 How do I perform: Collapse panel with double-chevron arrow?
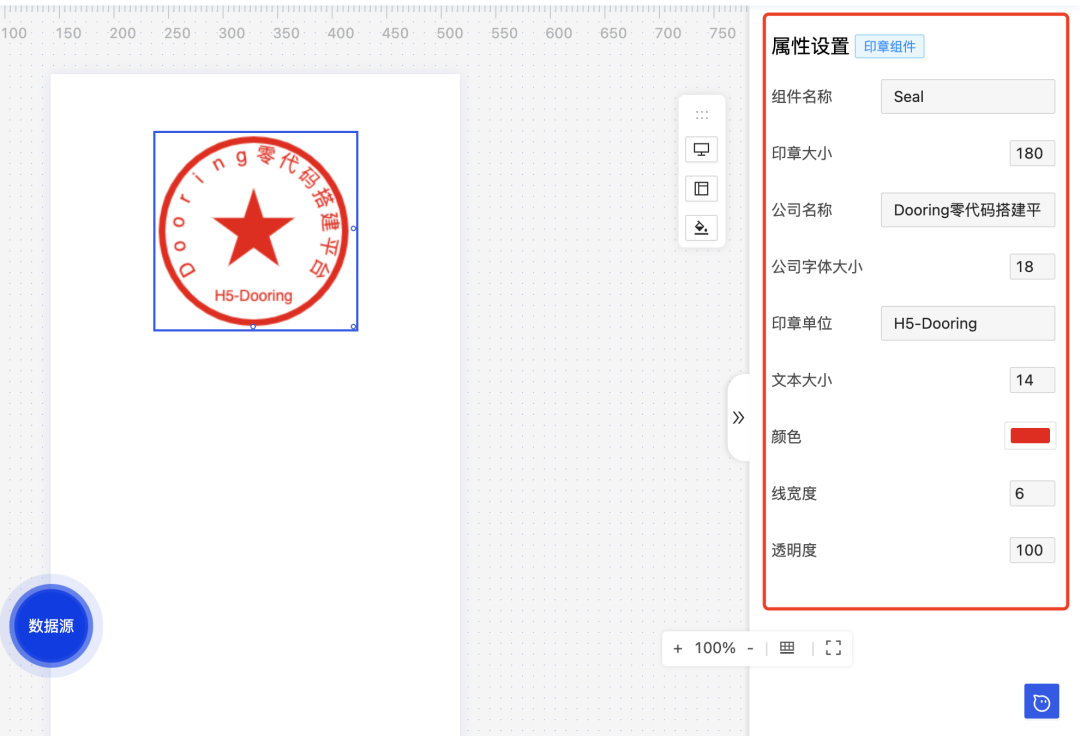pyautogui.click(x=738, y=418)
